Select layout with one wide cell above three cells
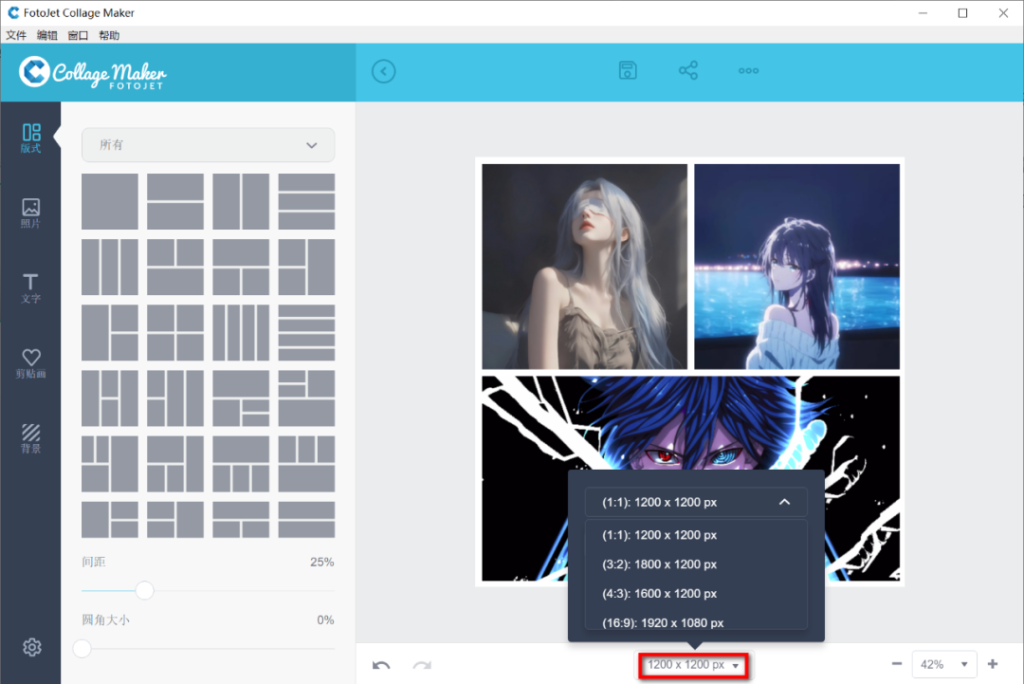 (241, 464)
